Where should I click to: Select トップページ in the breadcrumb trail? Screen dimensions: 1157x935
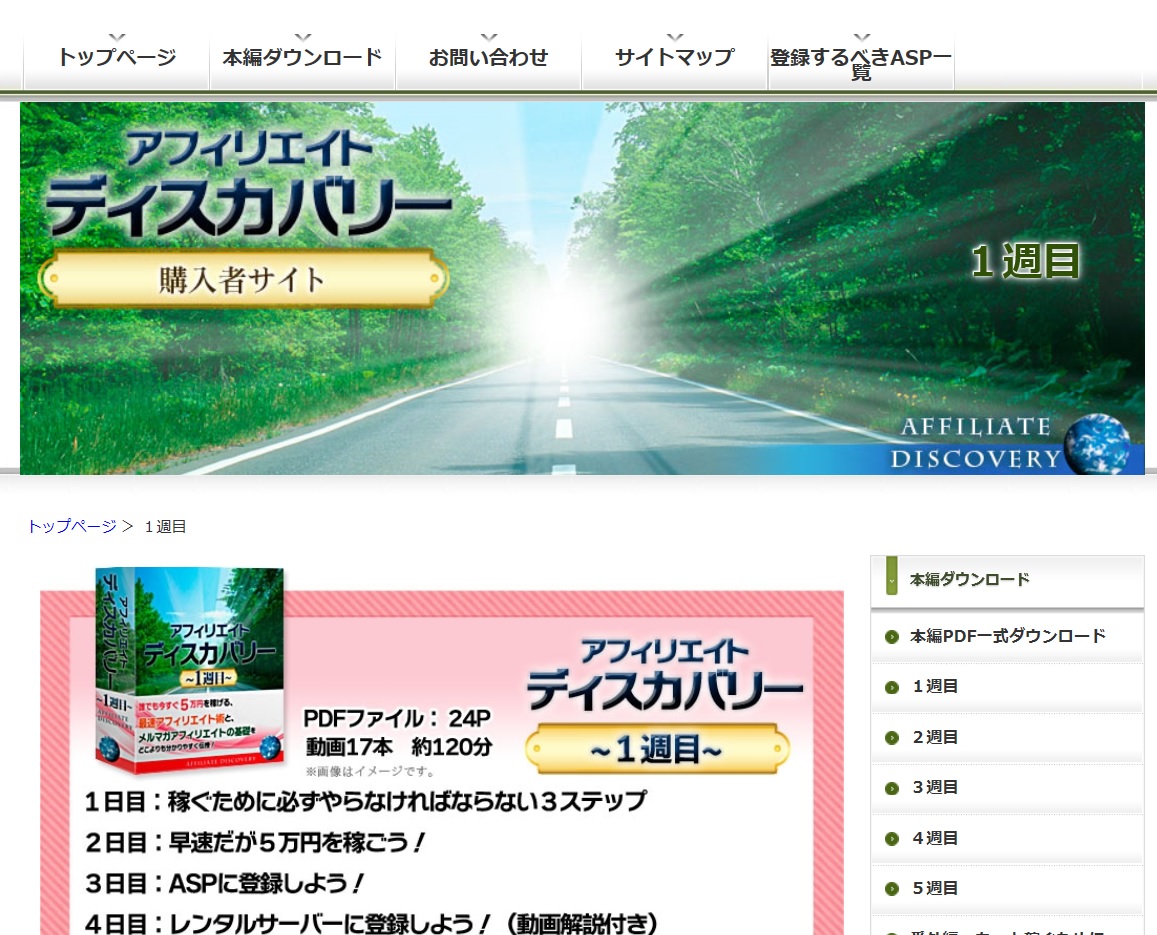71,526
